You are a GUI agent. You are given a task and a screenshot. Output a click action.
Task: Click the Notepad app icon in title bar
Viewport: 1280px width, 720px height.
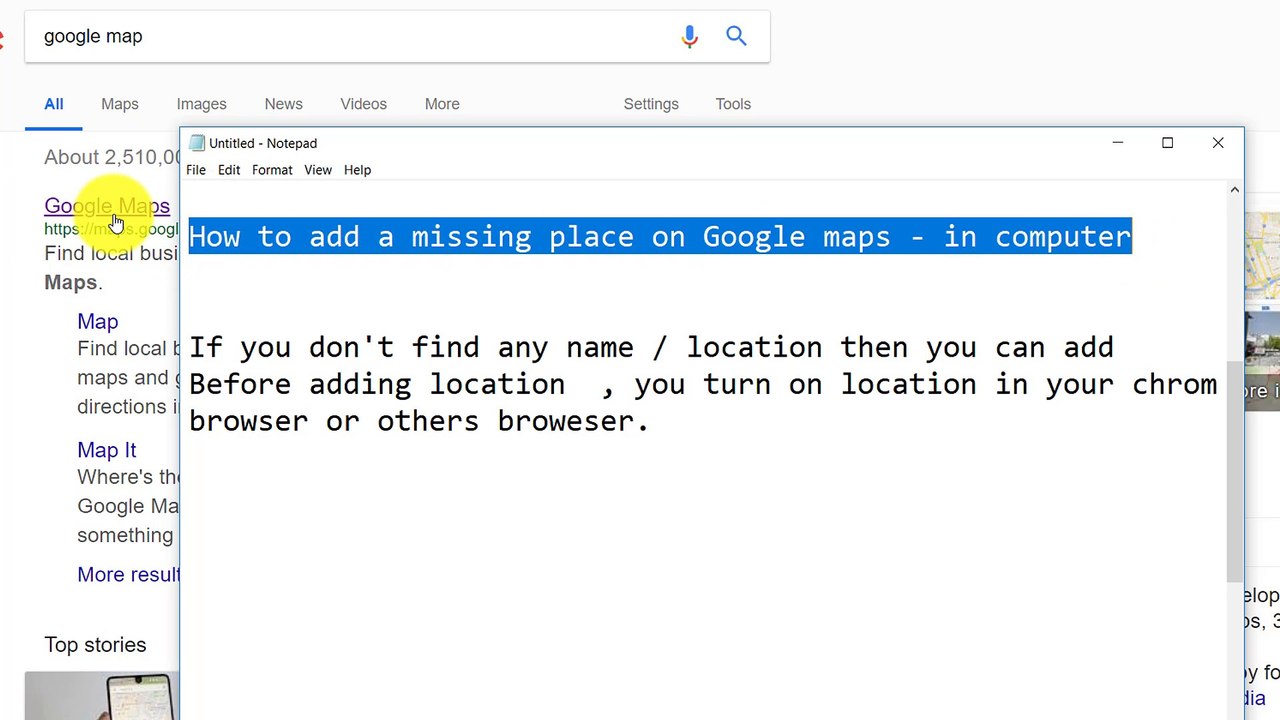[197, 143]
